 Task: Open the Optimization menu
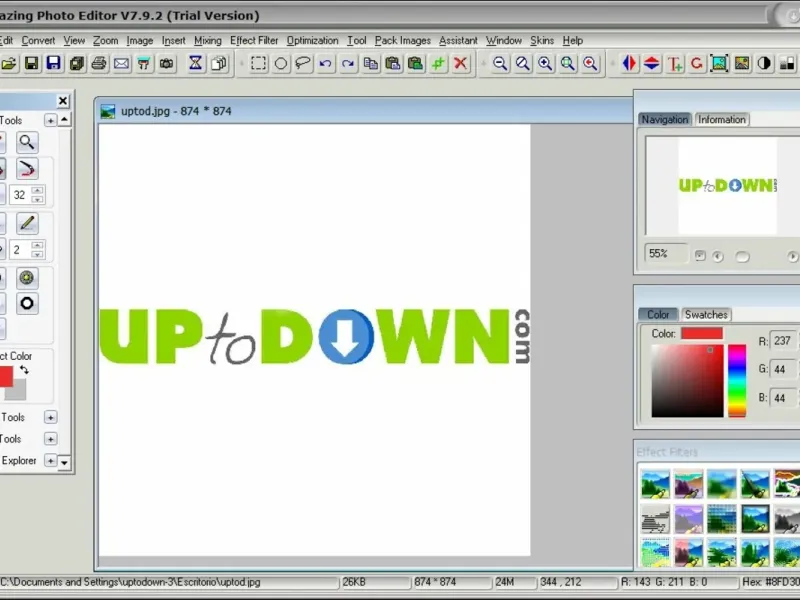[312, 40]
